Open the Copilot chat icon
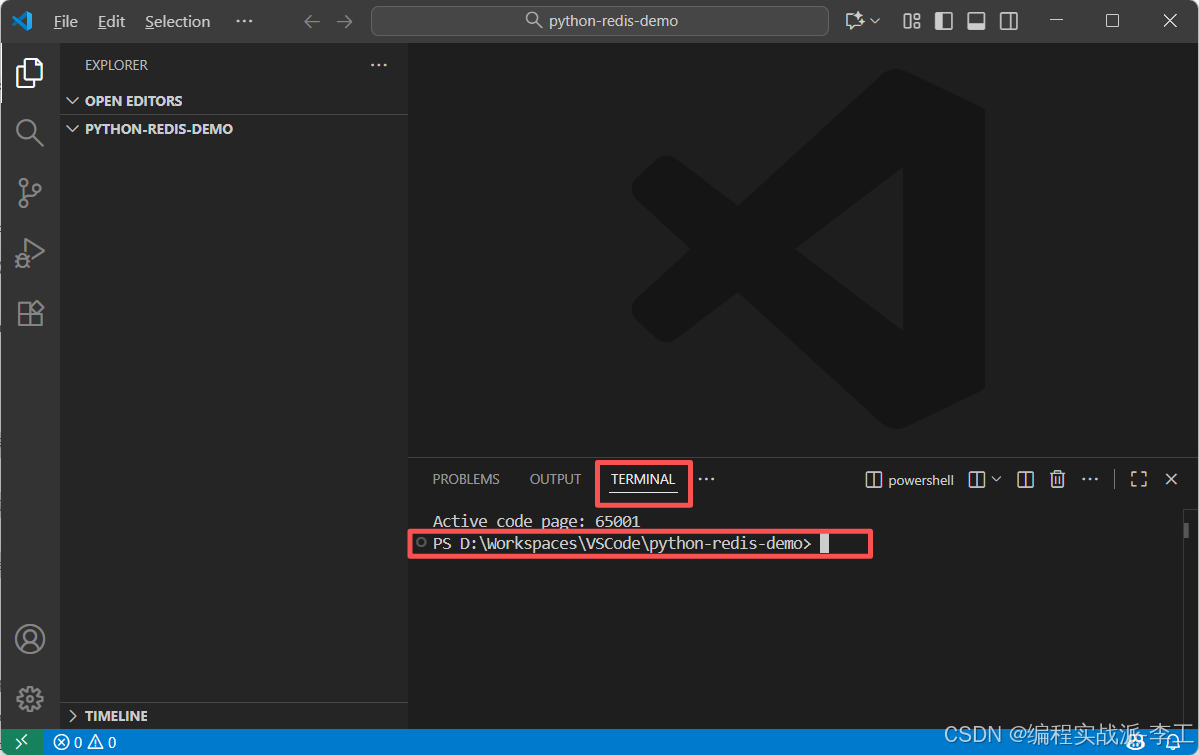1199x755 pixels. [x=854, y=21]
